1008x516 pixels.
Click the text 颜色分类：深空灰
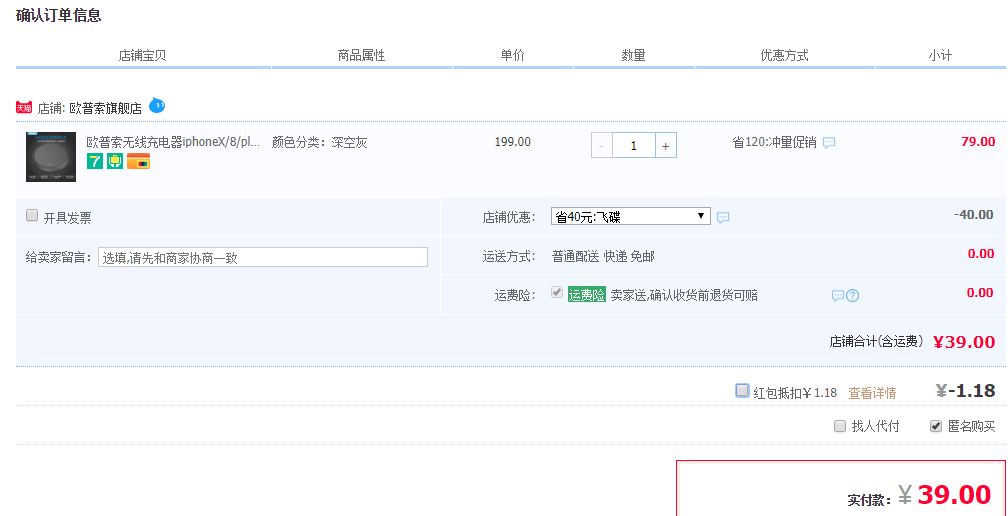pos(320,142)
